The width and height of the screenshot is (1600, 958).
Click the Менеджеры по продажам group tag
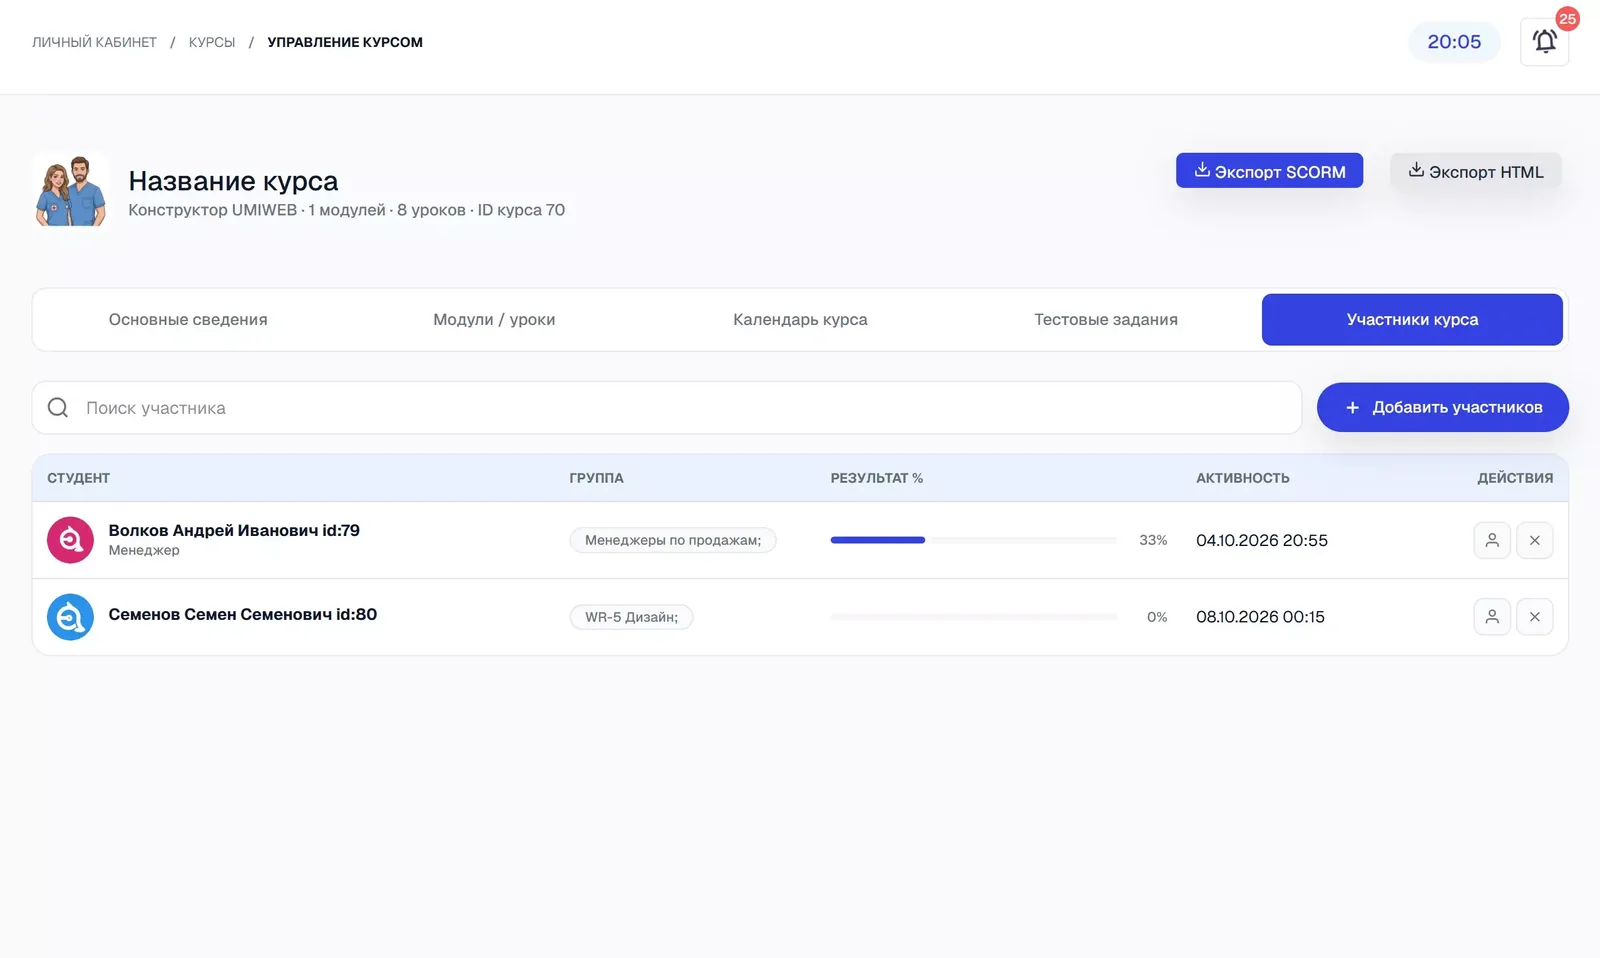point(673,540)
